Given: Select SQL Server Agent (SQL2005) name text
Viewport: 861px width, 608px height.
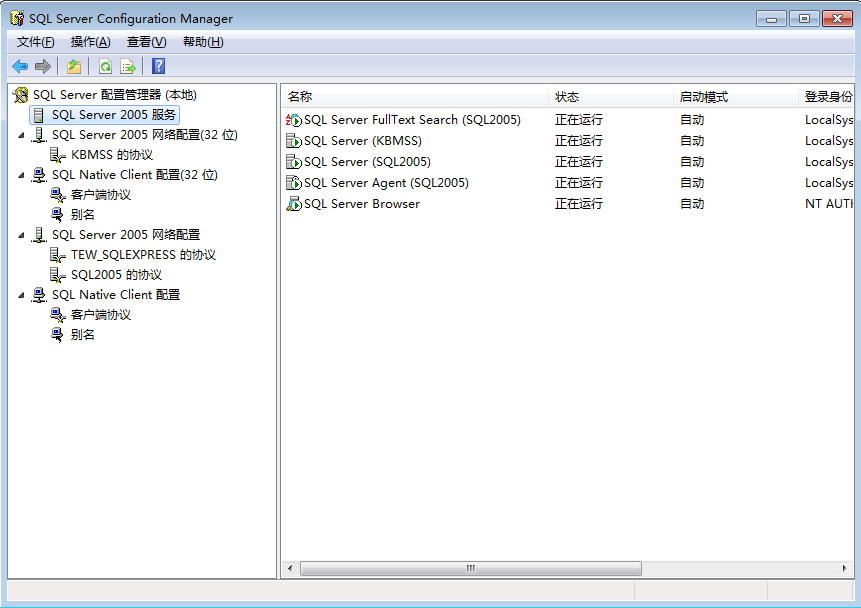Looking at the screenshot, I should pos(386,183).
